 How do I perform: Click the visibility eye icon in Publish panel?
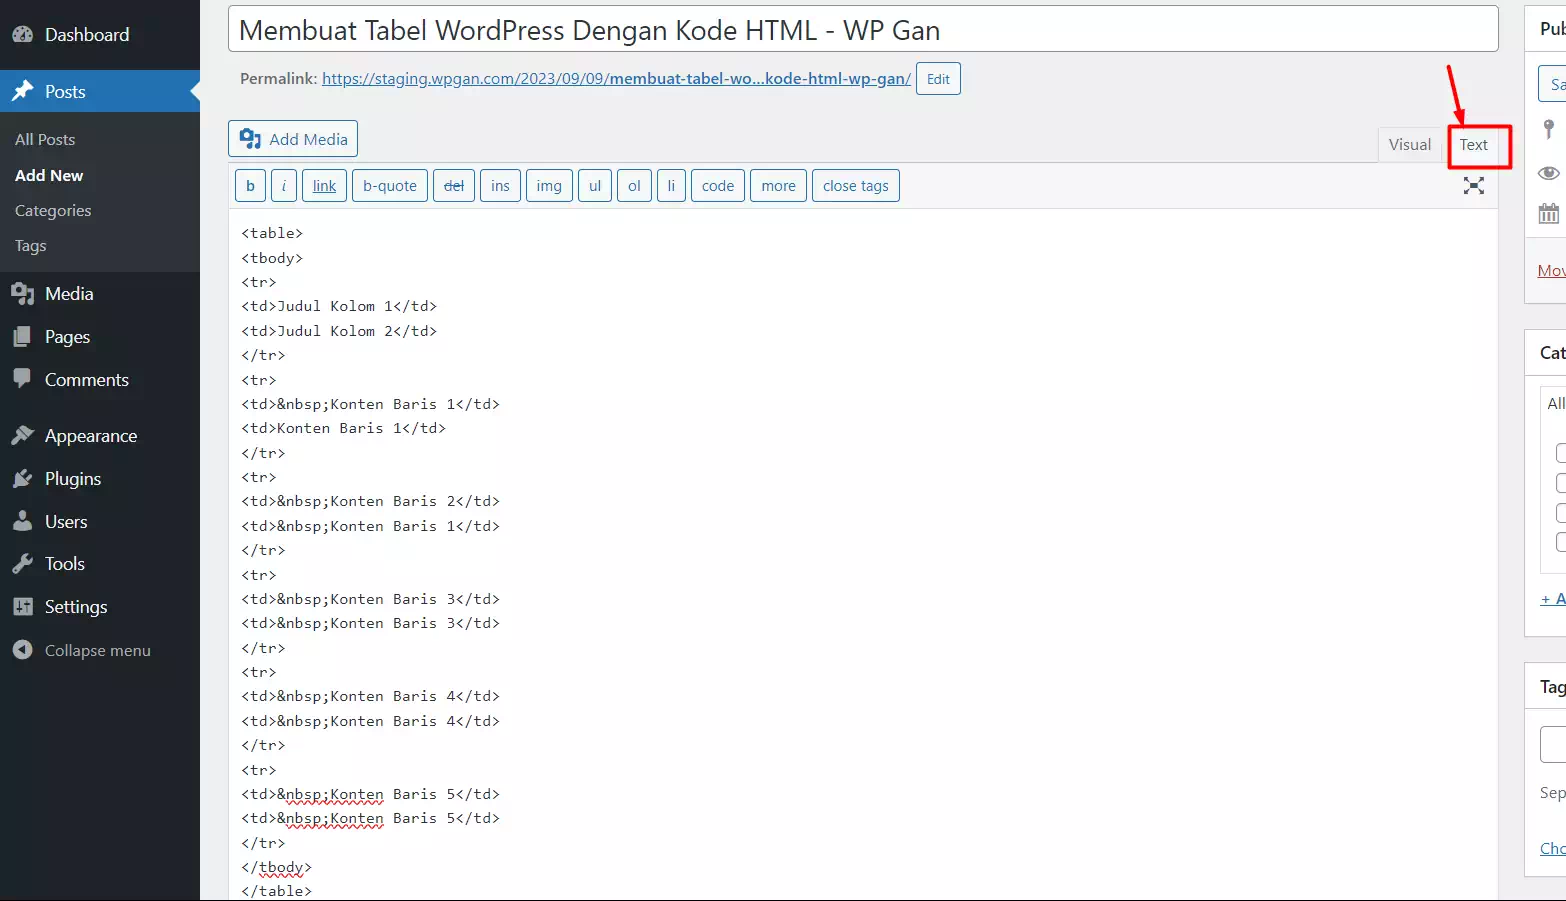pos(1549,173)
